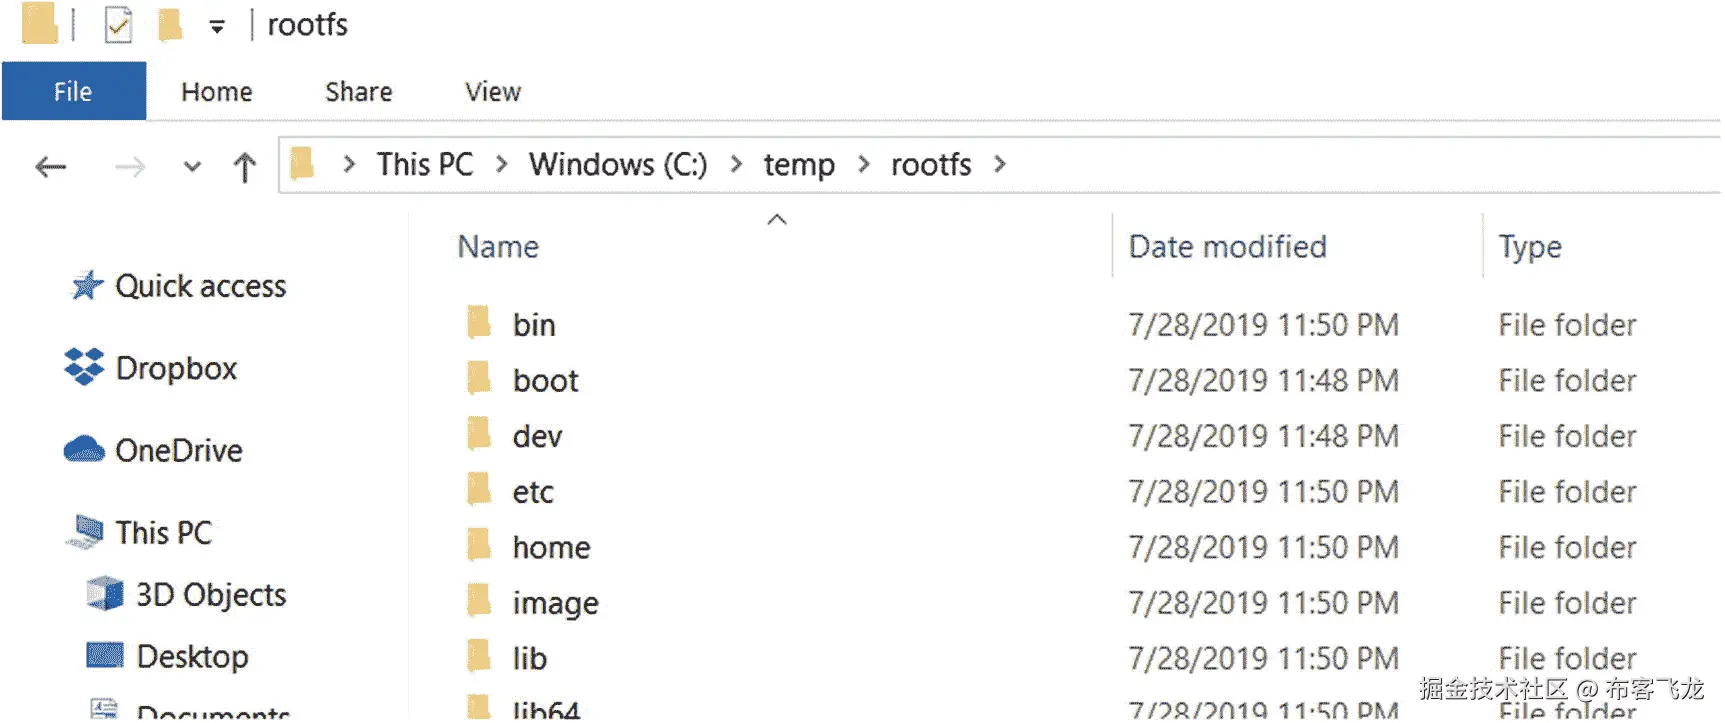
Task: Click the Back navigation arrow
Action: (50, 166)
